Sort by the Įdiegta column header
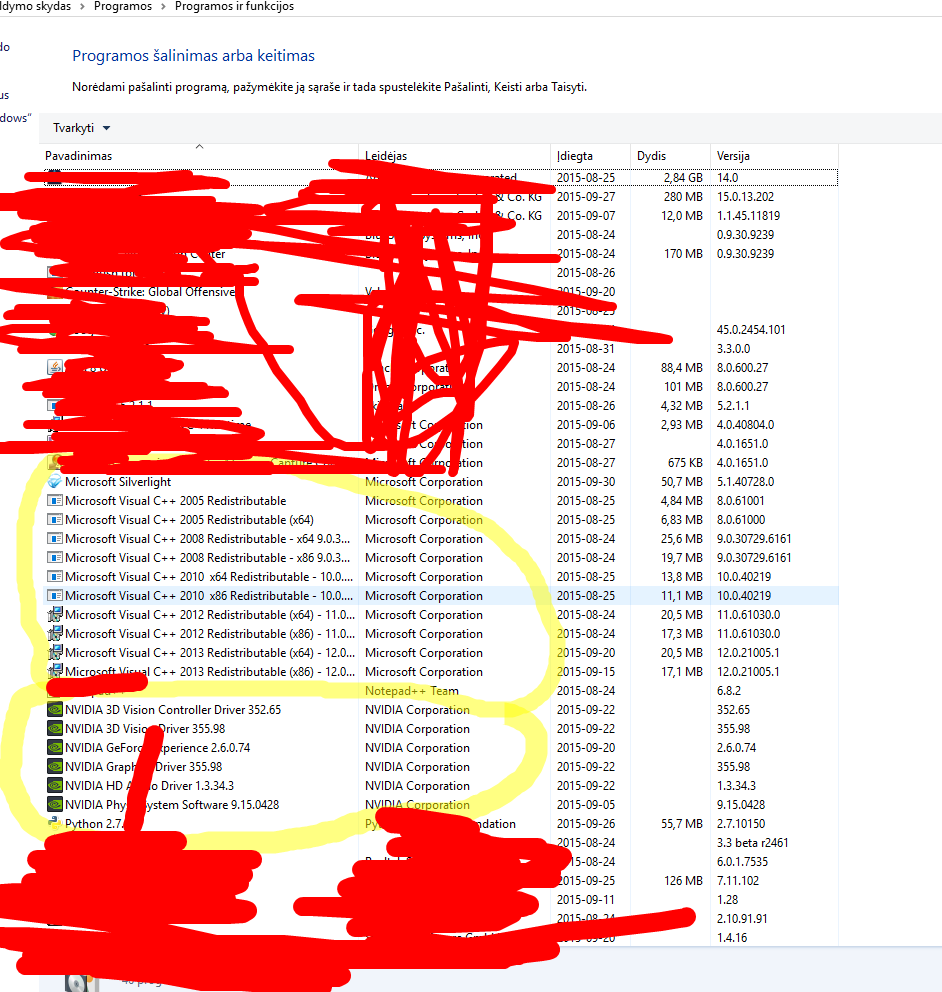 (x=590, y=156)
